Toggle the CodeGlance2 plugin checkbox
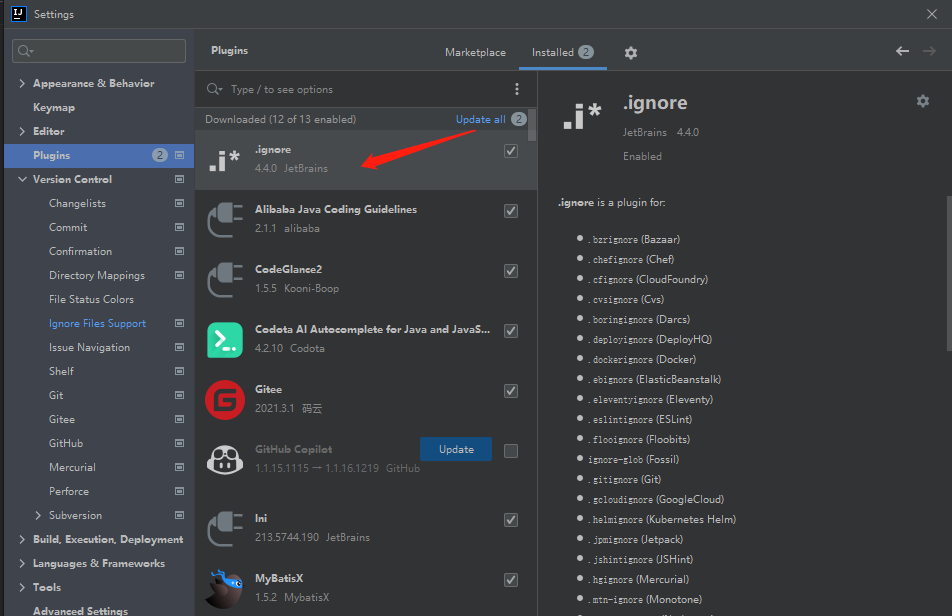This screenshot has width=952, height=616. click(511, 271)
